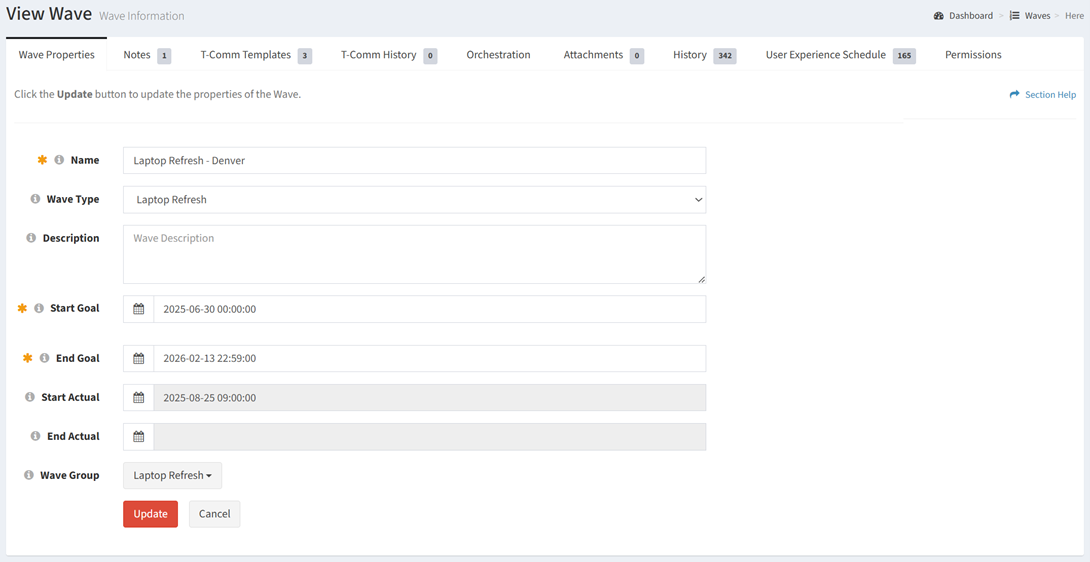Click the Start Actual calendar icon

[139, 397]
